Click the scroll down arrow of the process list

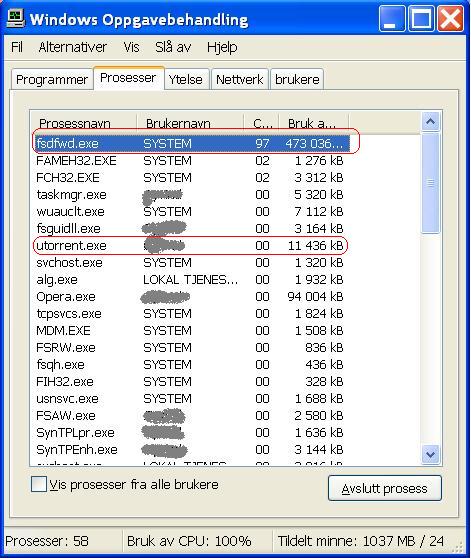430,454
